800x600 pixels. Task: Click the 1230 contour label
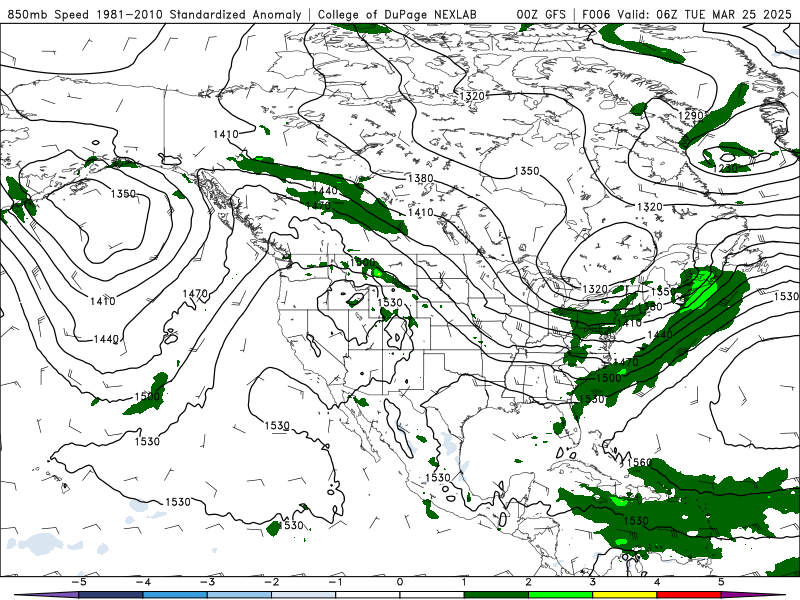click(x=725, y=168)
